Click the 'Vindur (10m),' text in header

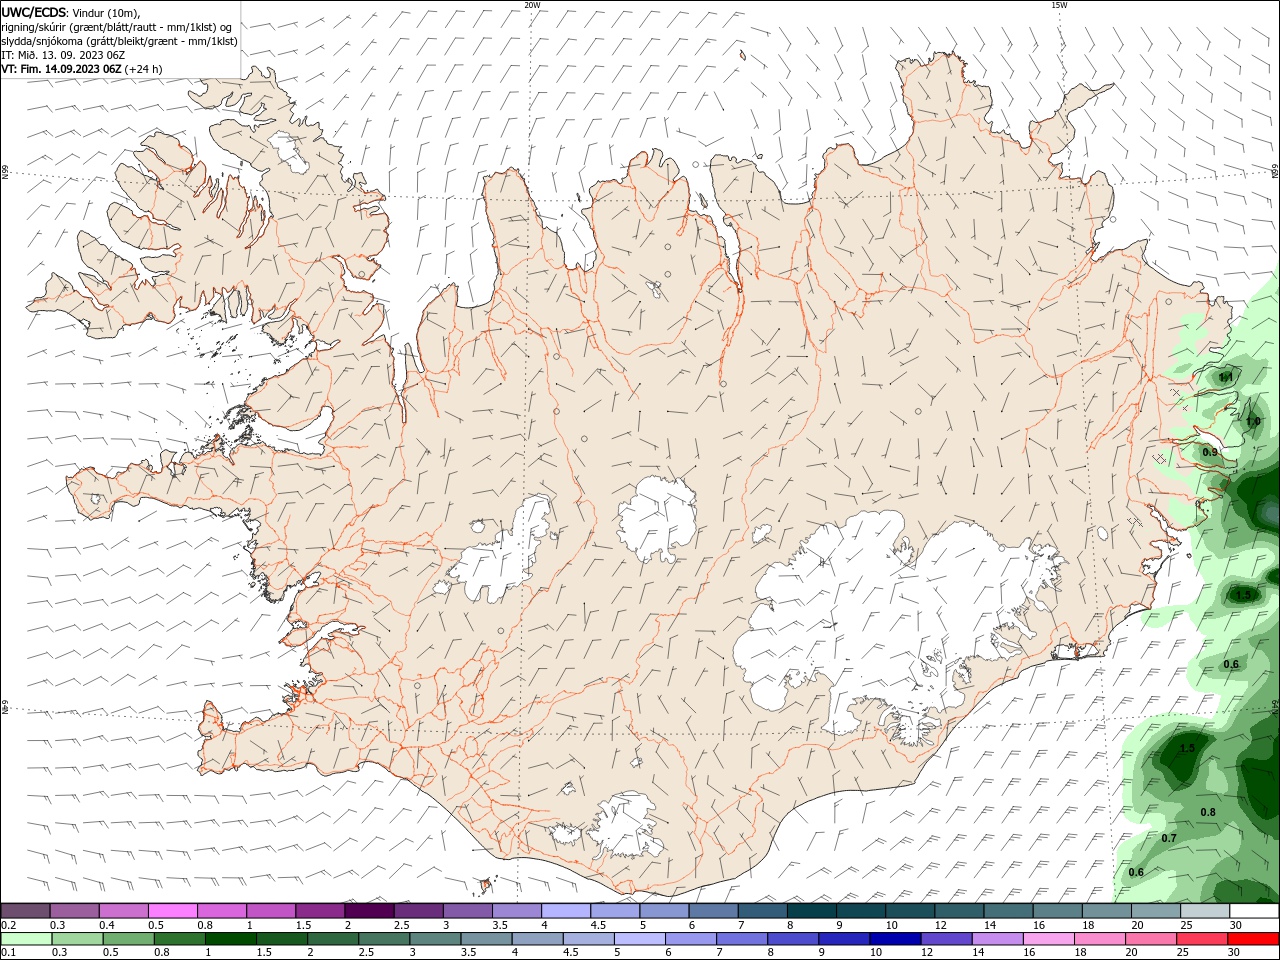point(107,13)
